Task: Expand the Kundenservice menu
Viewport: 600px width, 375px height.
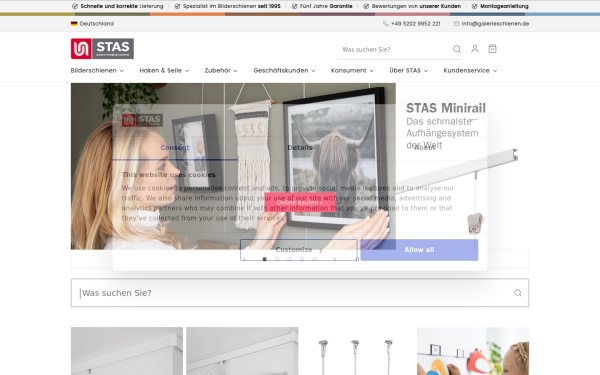Action: 470,70
